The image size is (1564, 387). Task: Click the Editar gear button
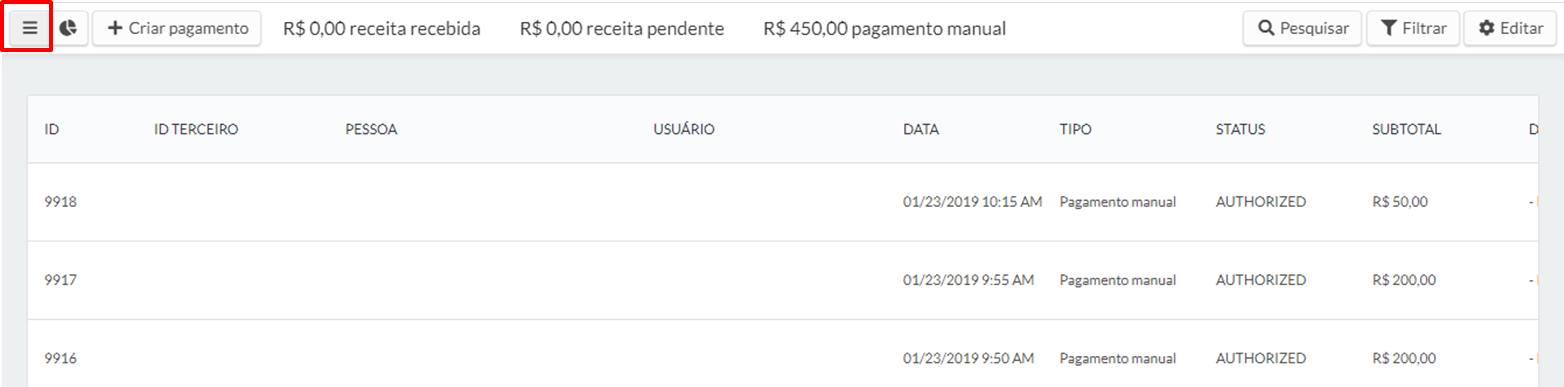tap(1510, 29)
